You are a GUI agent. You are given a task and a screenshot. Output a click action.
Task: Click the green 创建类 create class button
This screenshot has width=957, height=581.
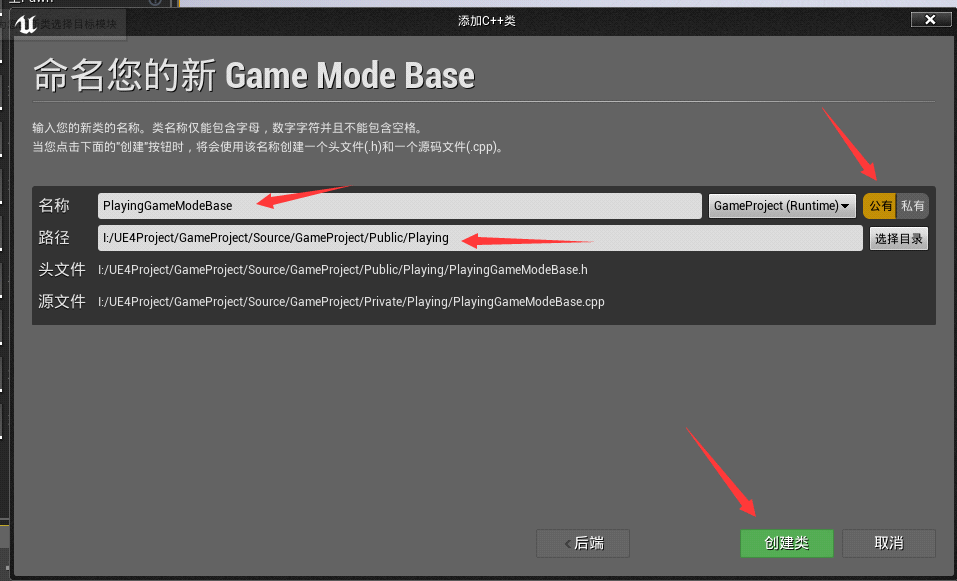[x=787, y=543]
